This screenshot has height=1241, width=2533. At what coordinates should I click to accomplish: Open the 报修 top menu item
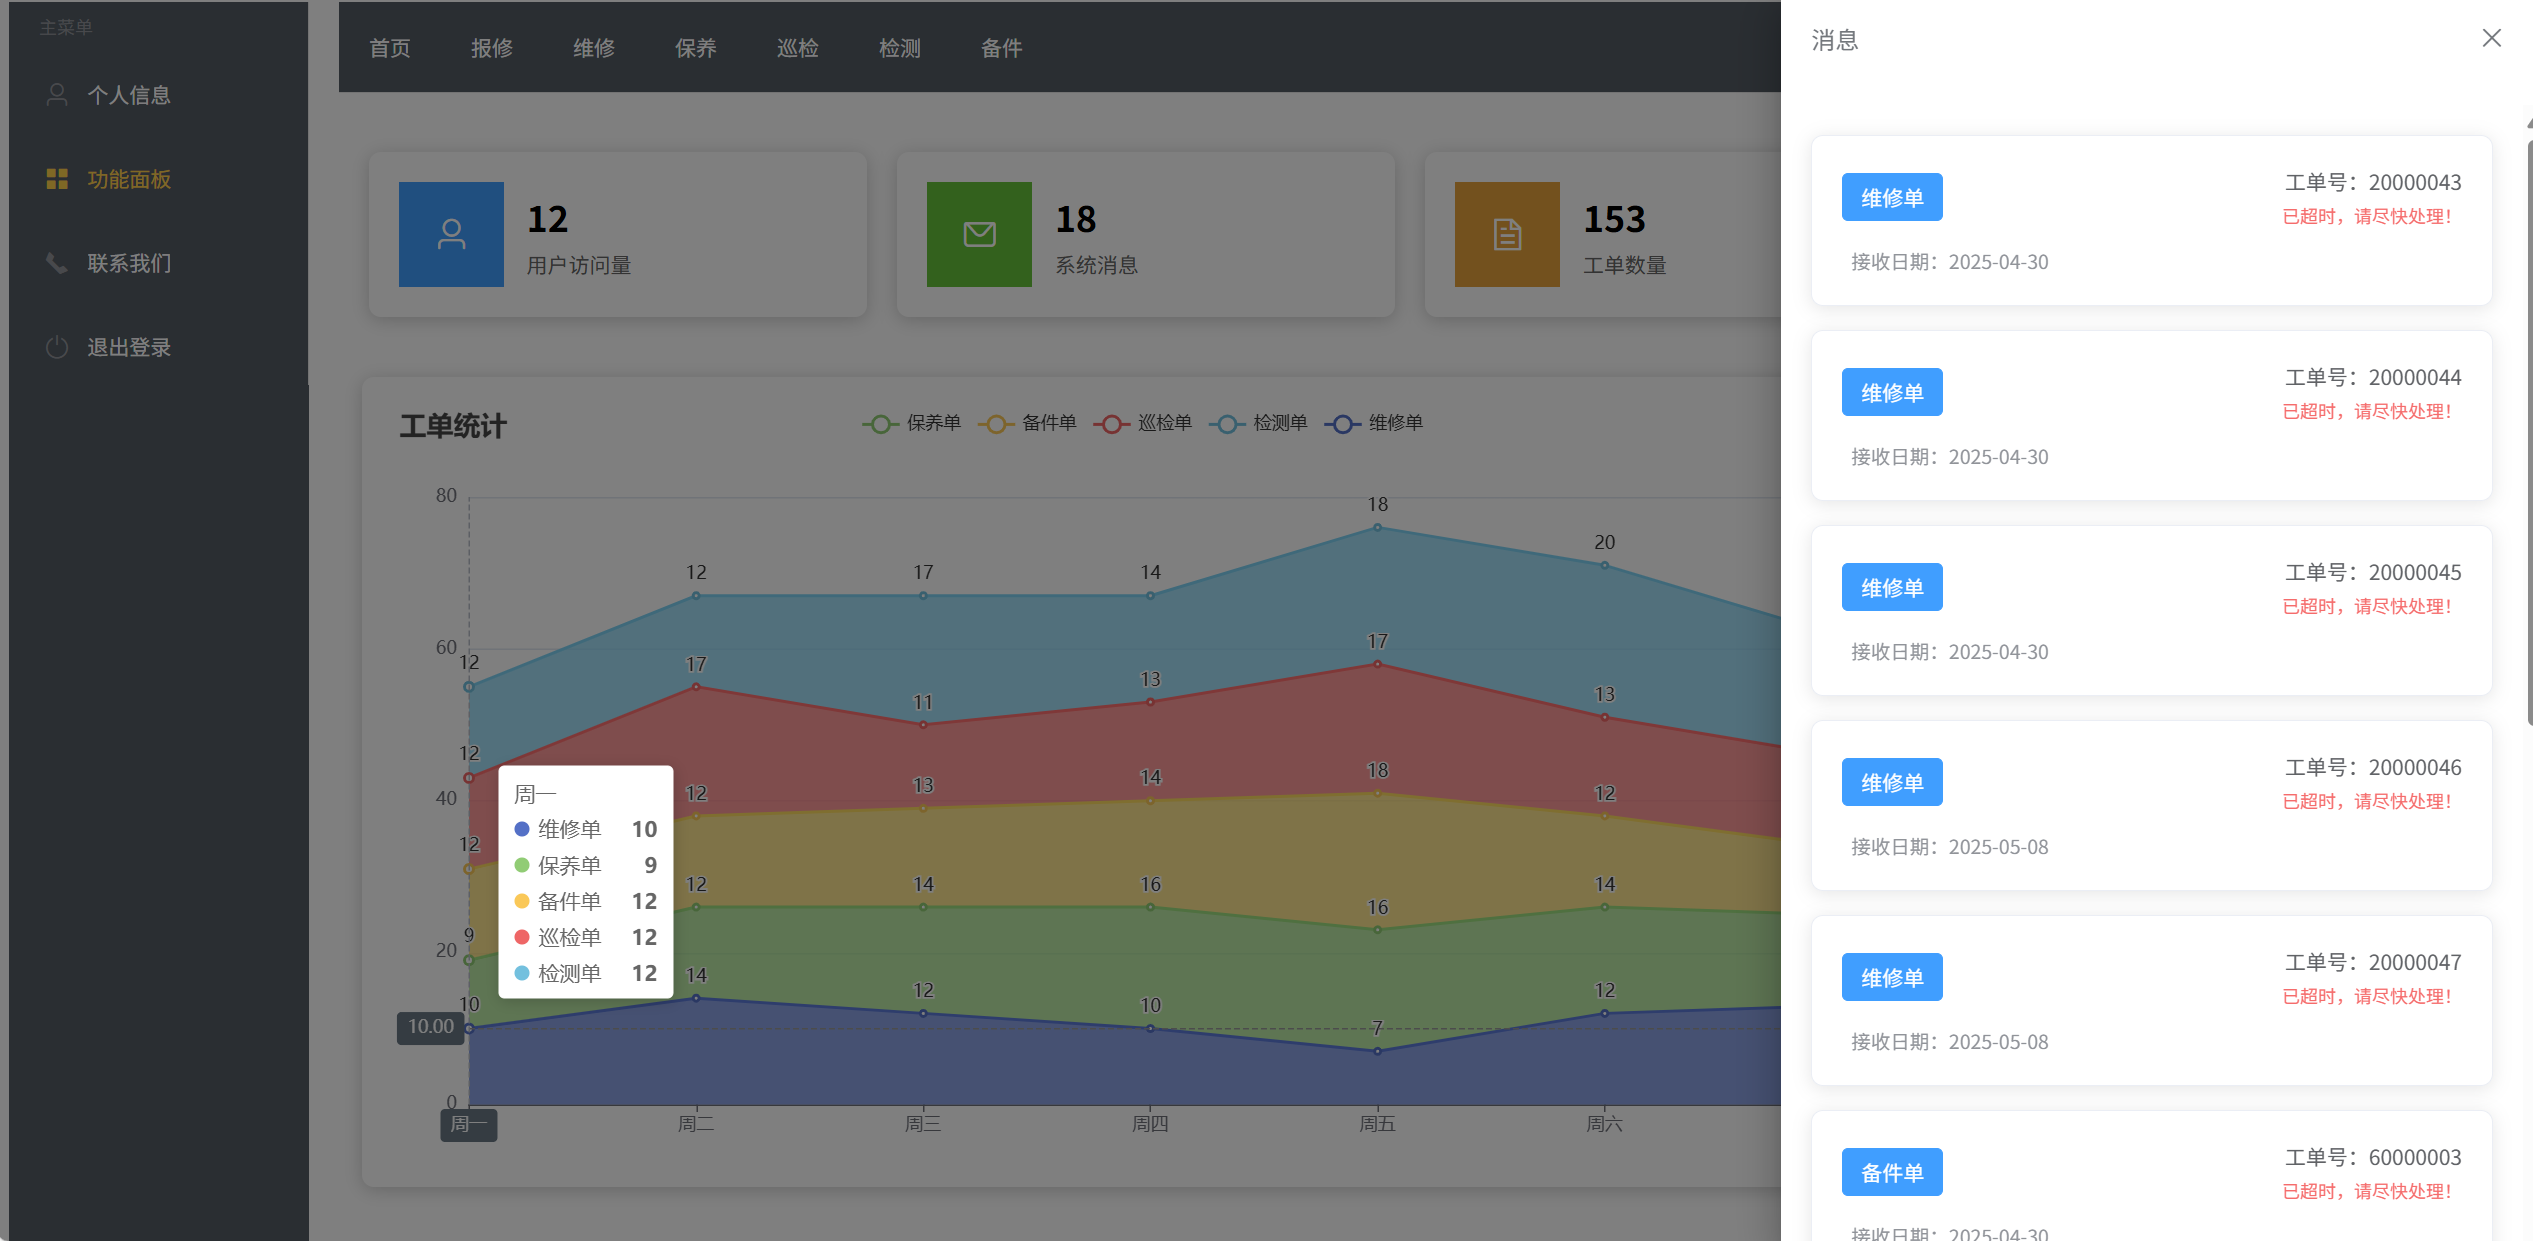coord(492,48)
